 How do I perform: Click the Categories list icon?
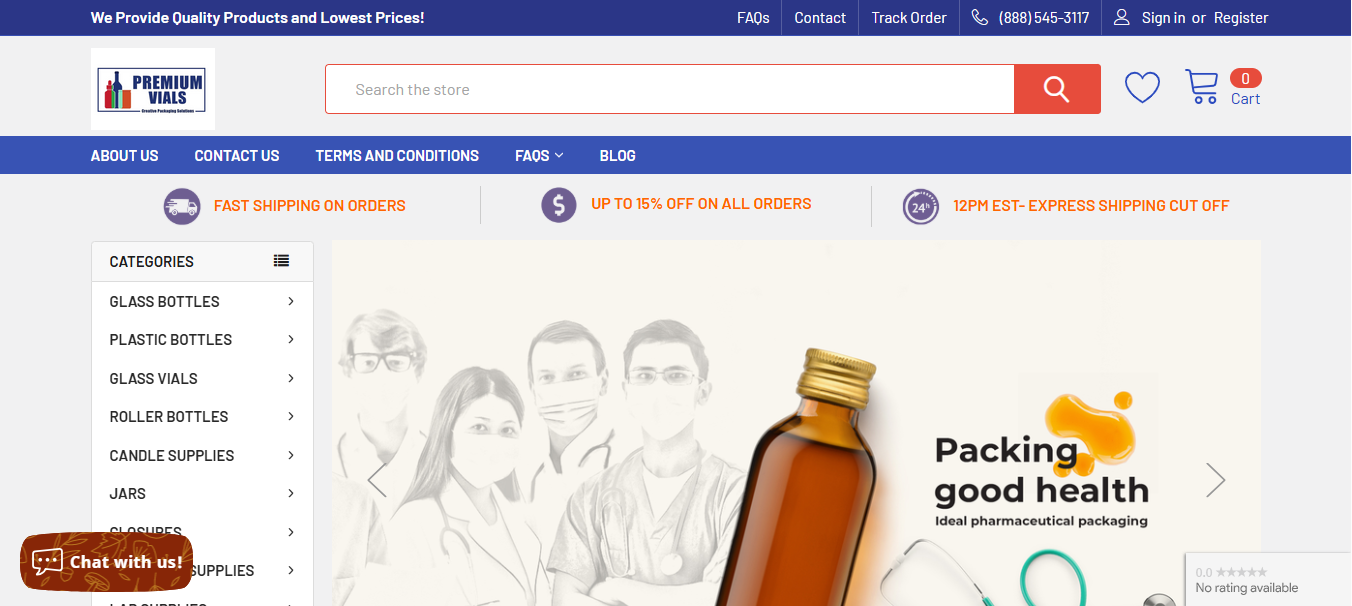pos(283,260)
